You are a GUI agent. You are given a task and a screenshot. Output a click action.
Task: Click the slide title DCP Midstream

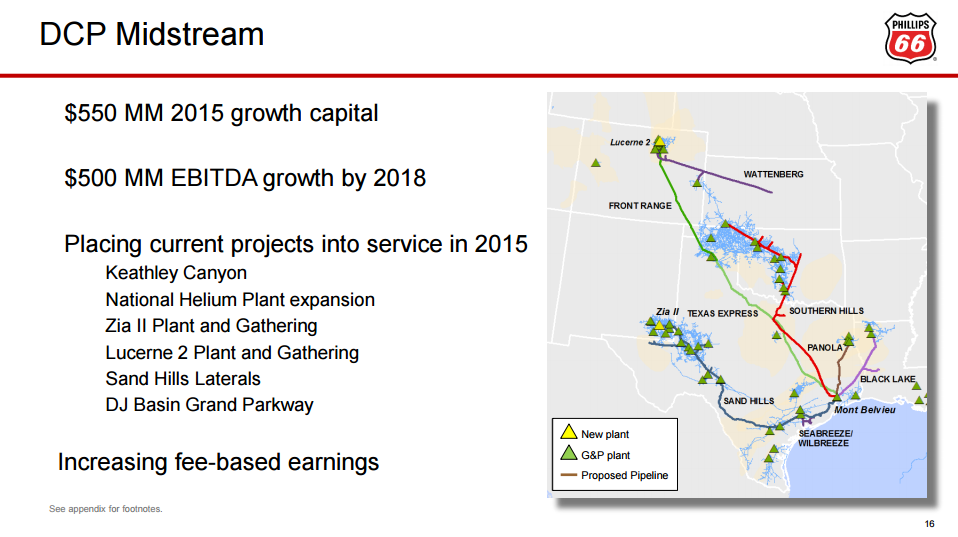click(x=152, y=34)
